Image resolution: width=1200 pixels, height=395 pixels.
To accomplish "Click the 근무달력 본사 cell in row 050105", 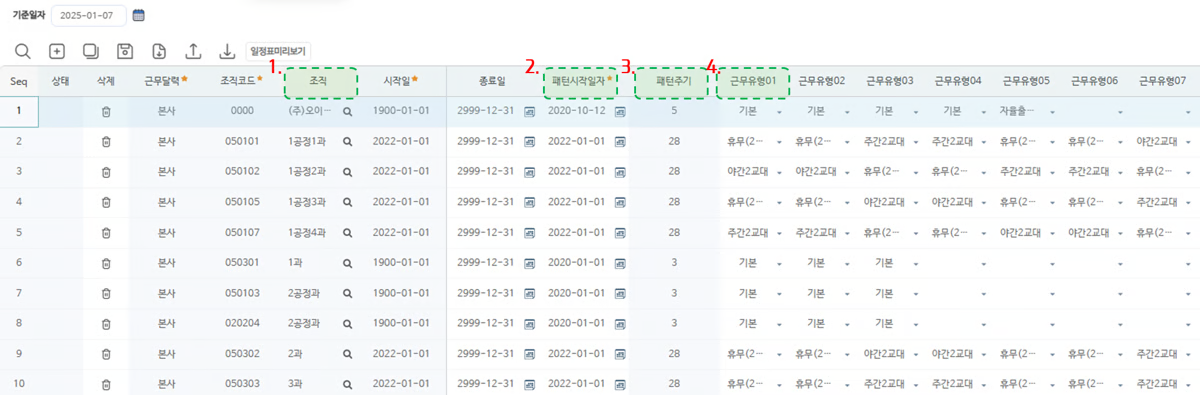I will tap(167, 202).
